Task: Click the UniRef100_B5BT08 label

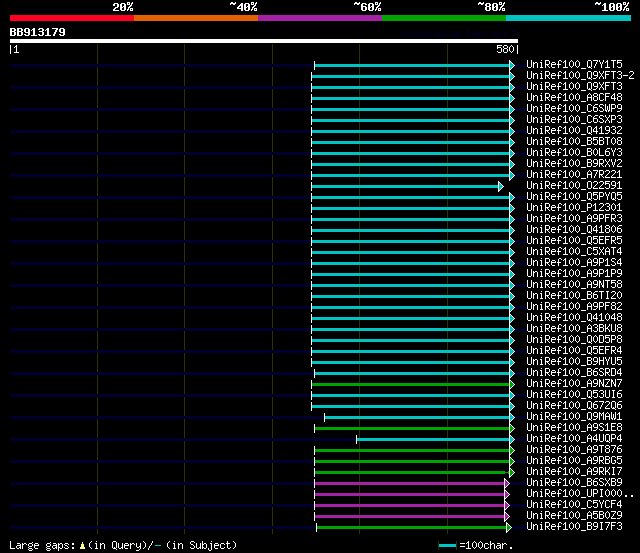Action: 574,142
